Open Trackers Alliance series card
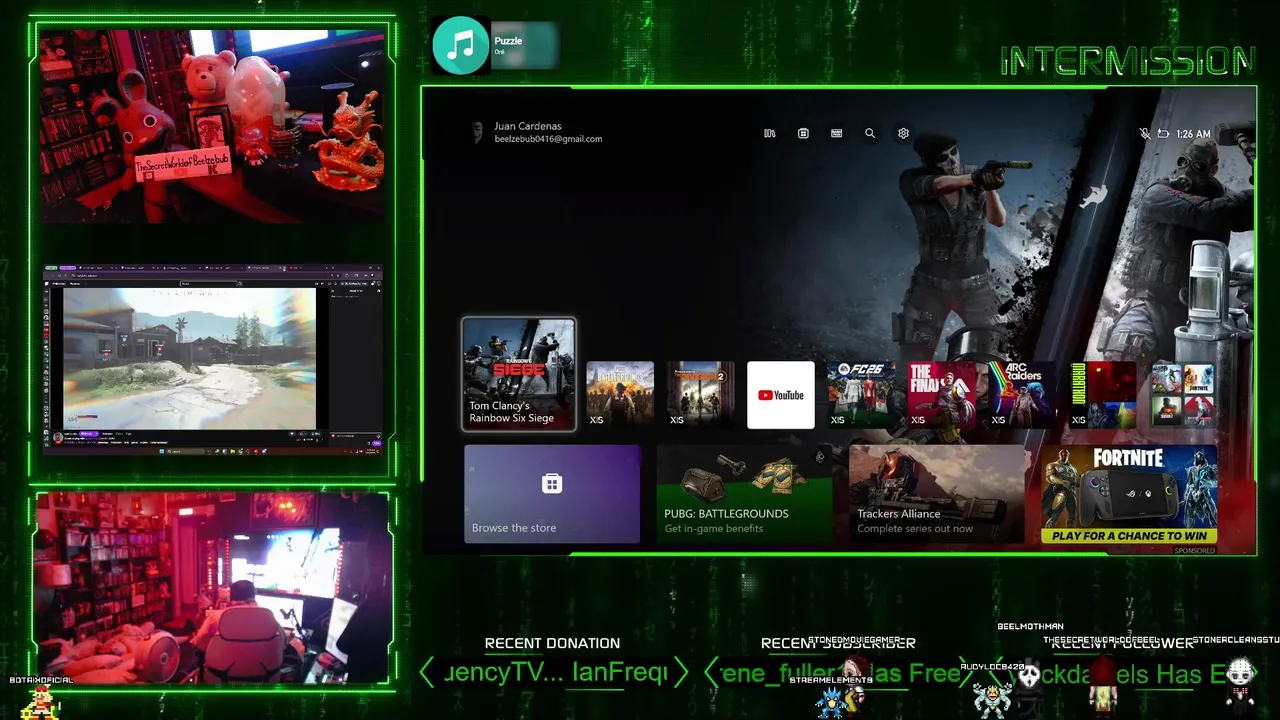 pos(936,494)
